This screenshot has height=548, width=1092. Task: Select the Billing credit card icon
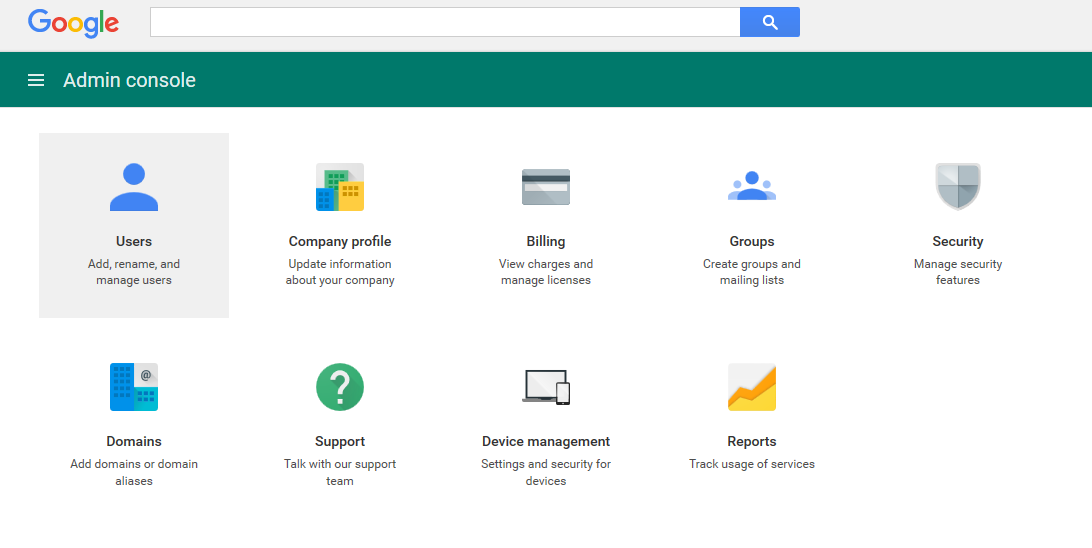coord(546,187)
